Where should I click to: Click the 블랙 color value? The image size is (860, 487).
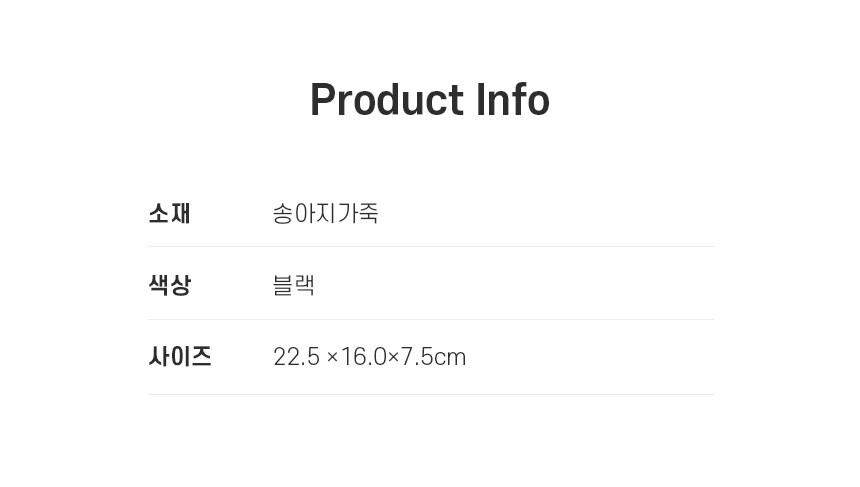pyautogui.click(x=293, y=285)
